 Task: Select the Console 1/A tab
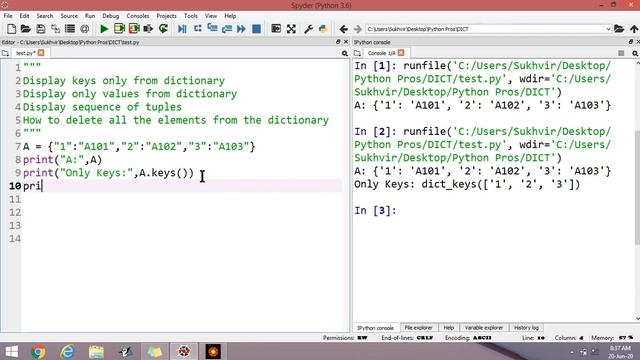[381, 53]
